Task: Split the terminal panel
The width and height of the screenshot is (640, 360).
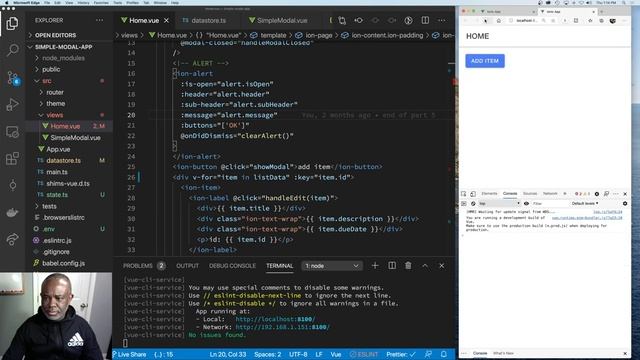Action: click(x=392, y=266)
